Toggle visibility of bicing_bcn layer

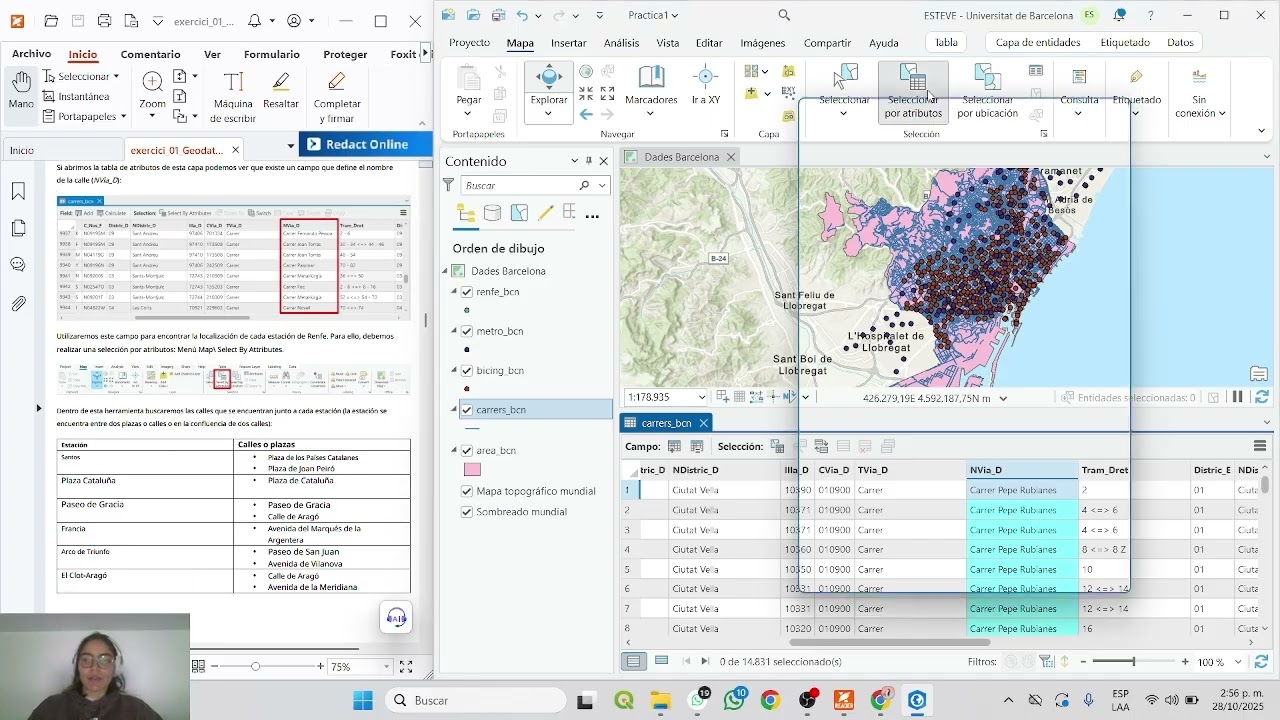tap(467, 370)
